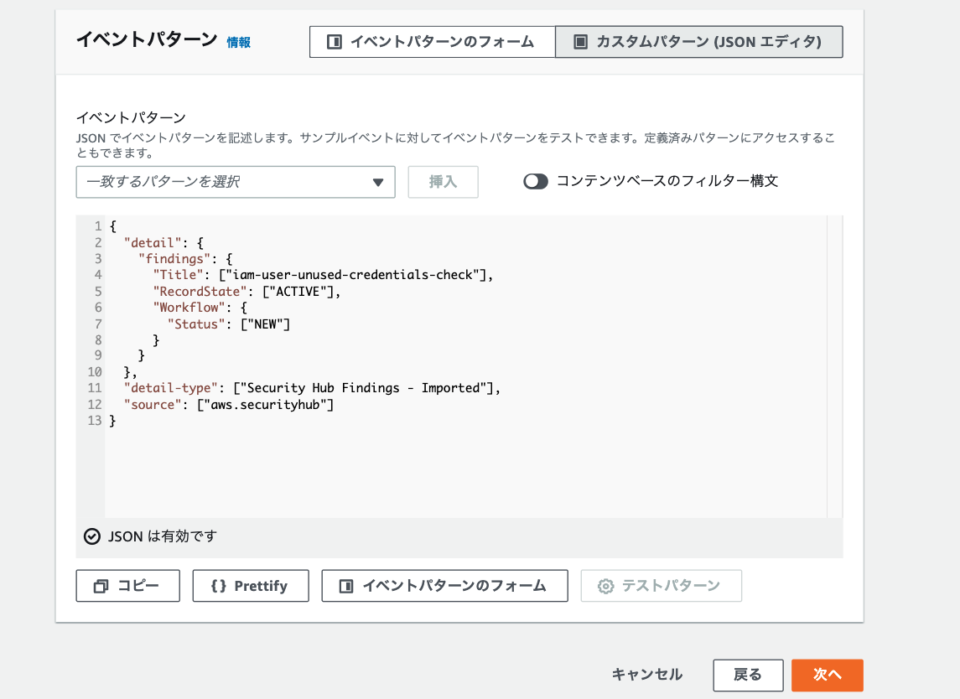
Task: Click the checkmark icon beside JSON は有効です
Action: point(89,536)
